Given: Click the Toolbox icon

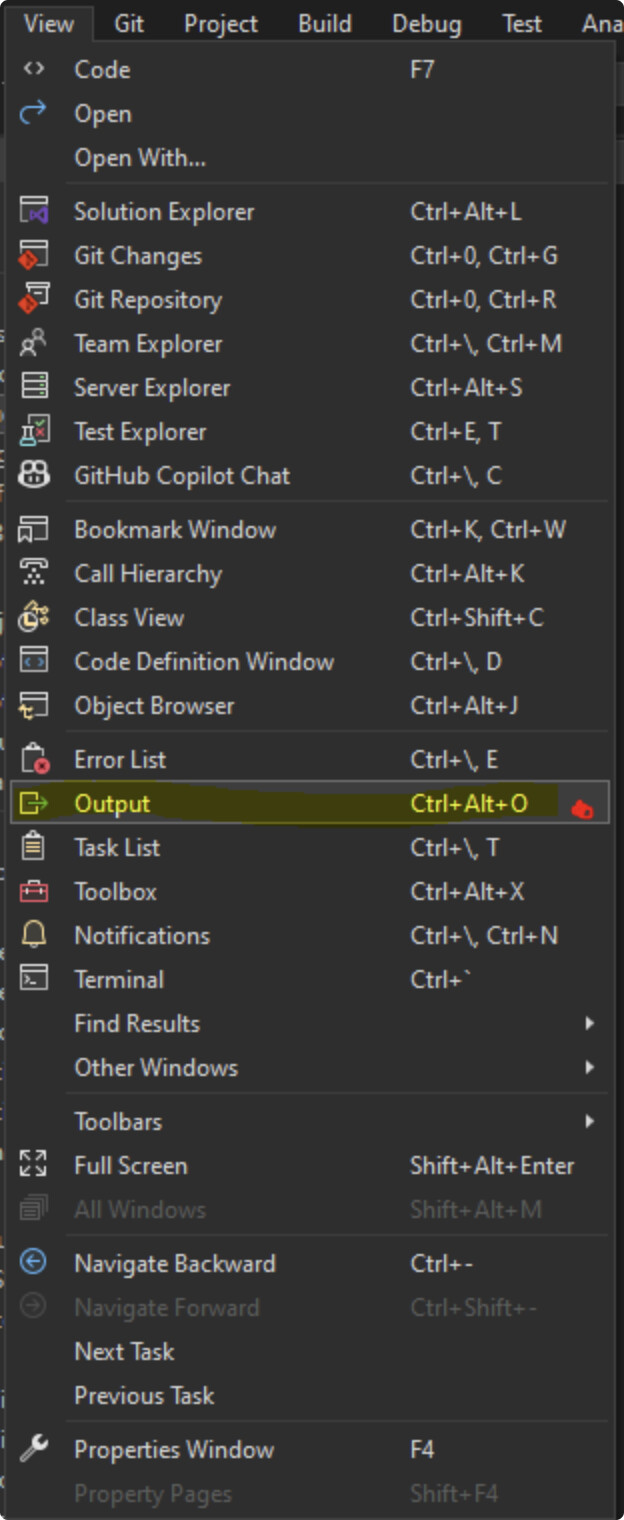Looking at the screenshot, I should (34, 892).
